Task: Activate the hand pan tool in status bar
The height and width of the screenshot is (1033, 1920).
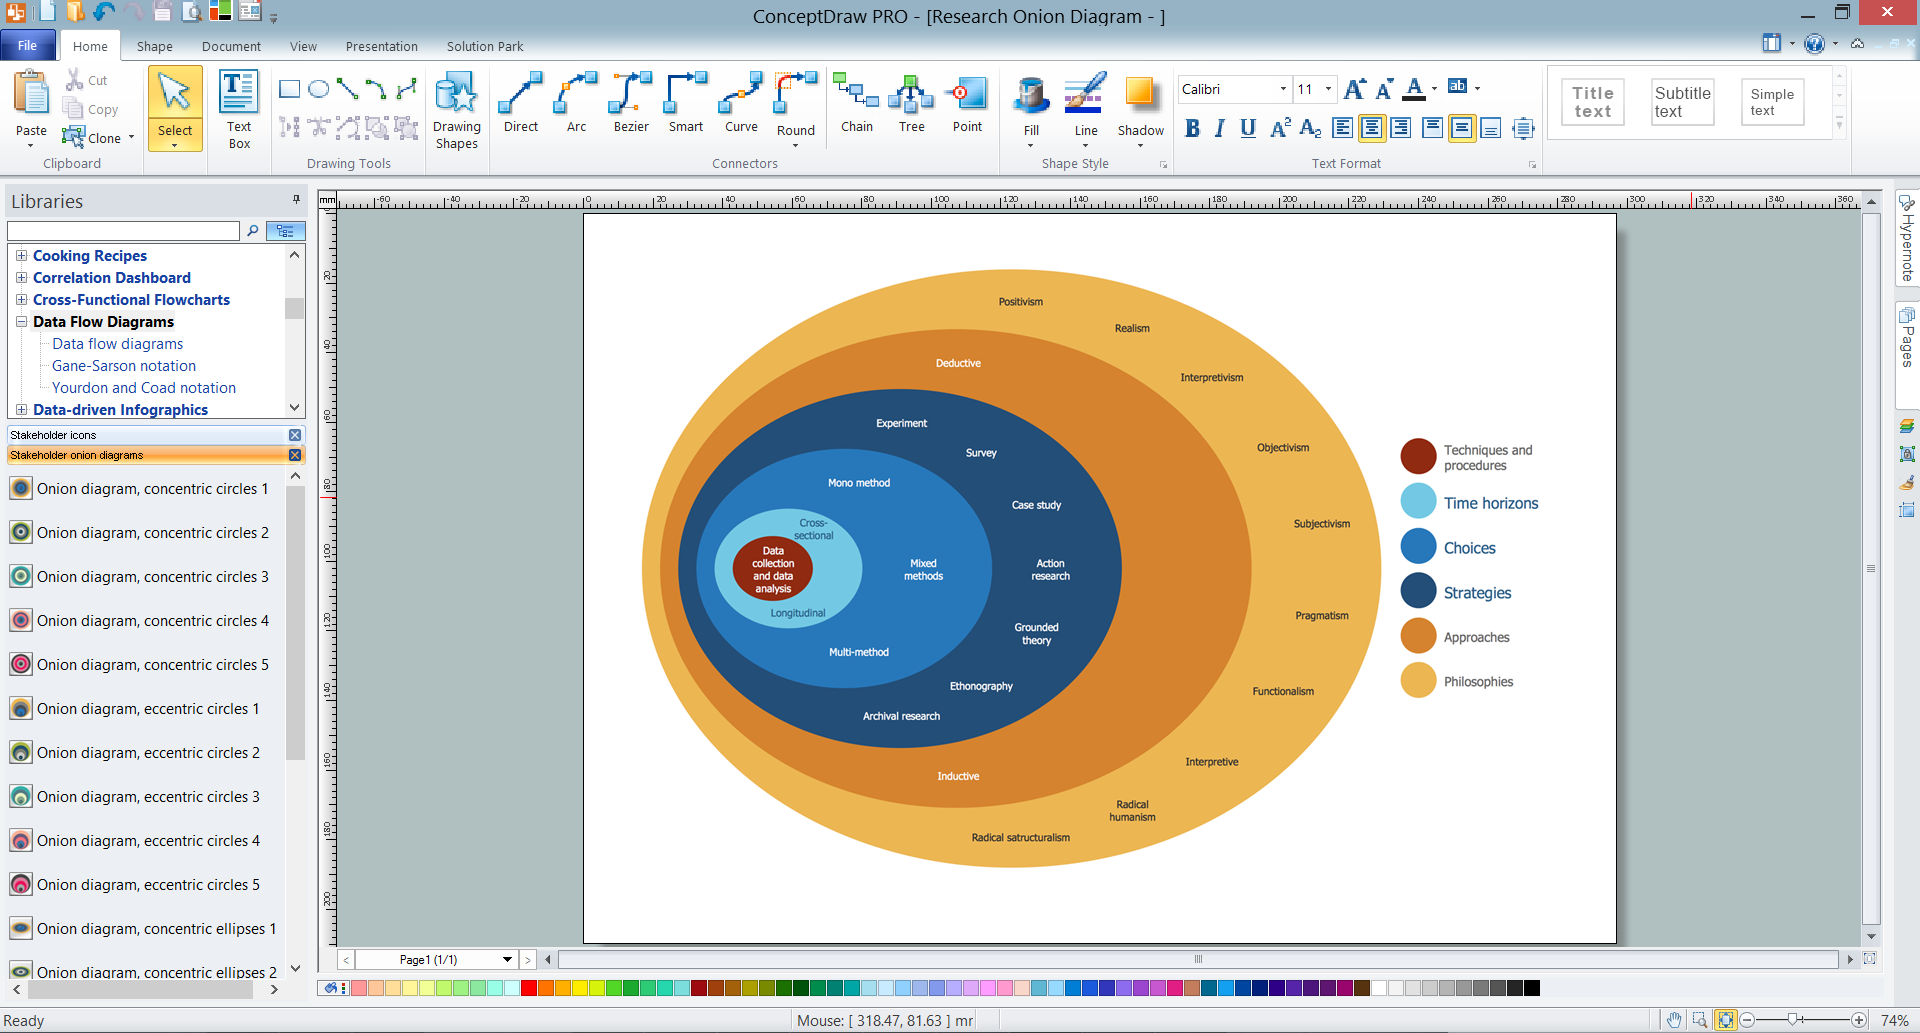Action: [x=1673, y=1020]
